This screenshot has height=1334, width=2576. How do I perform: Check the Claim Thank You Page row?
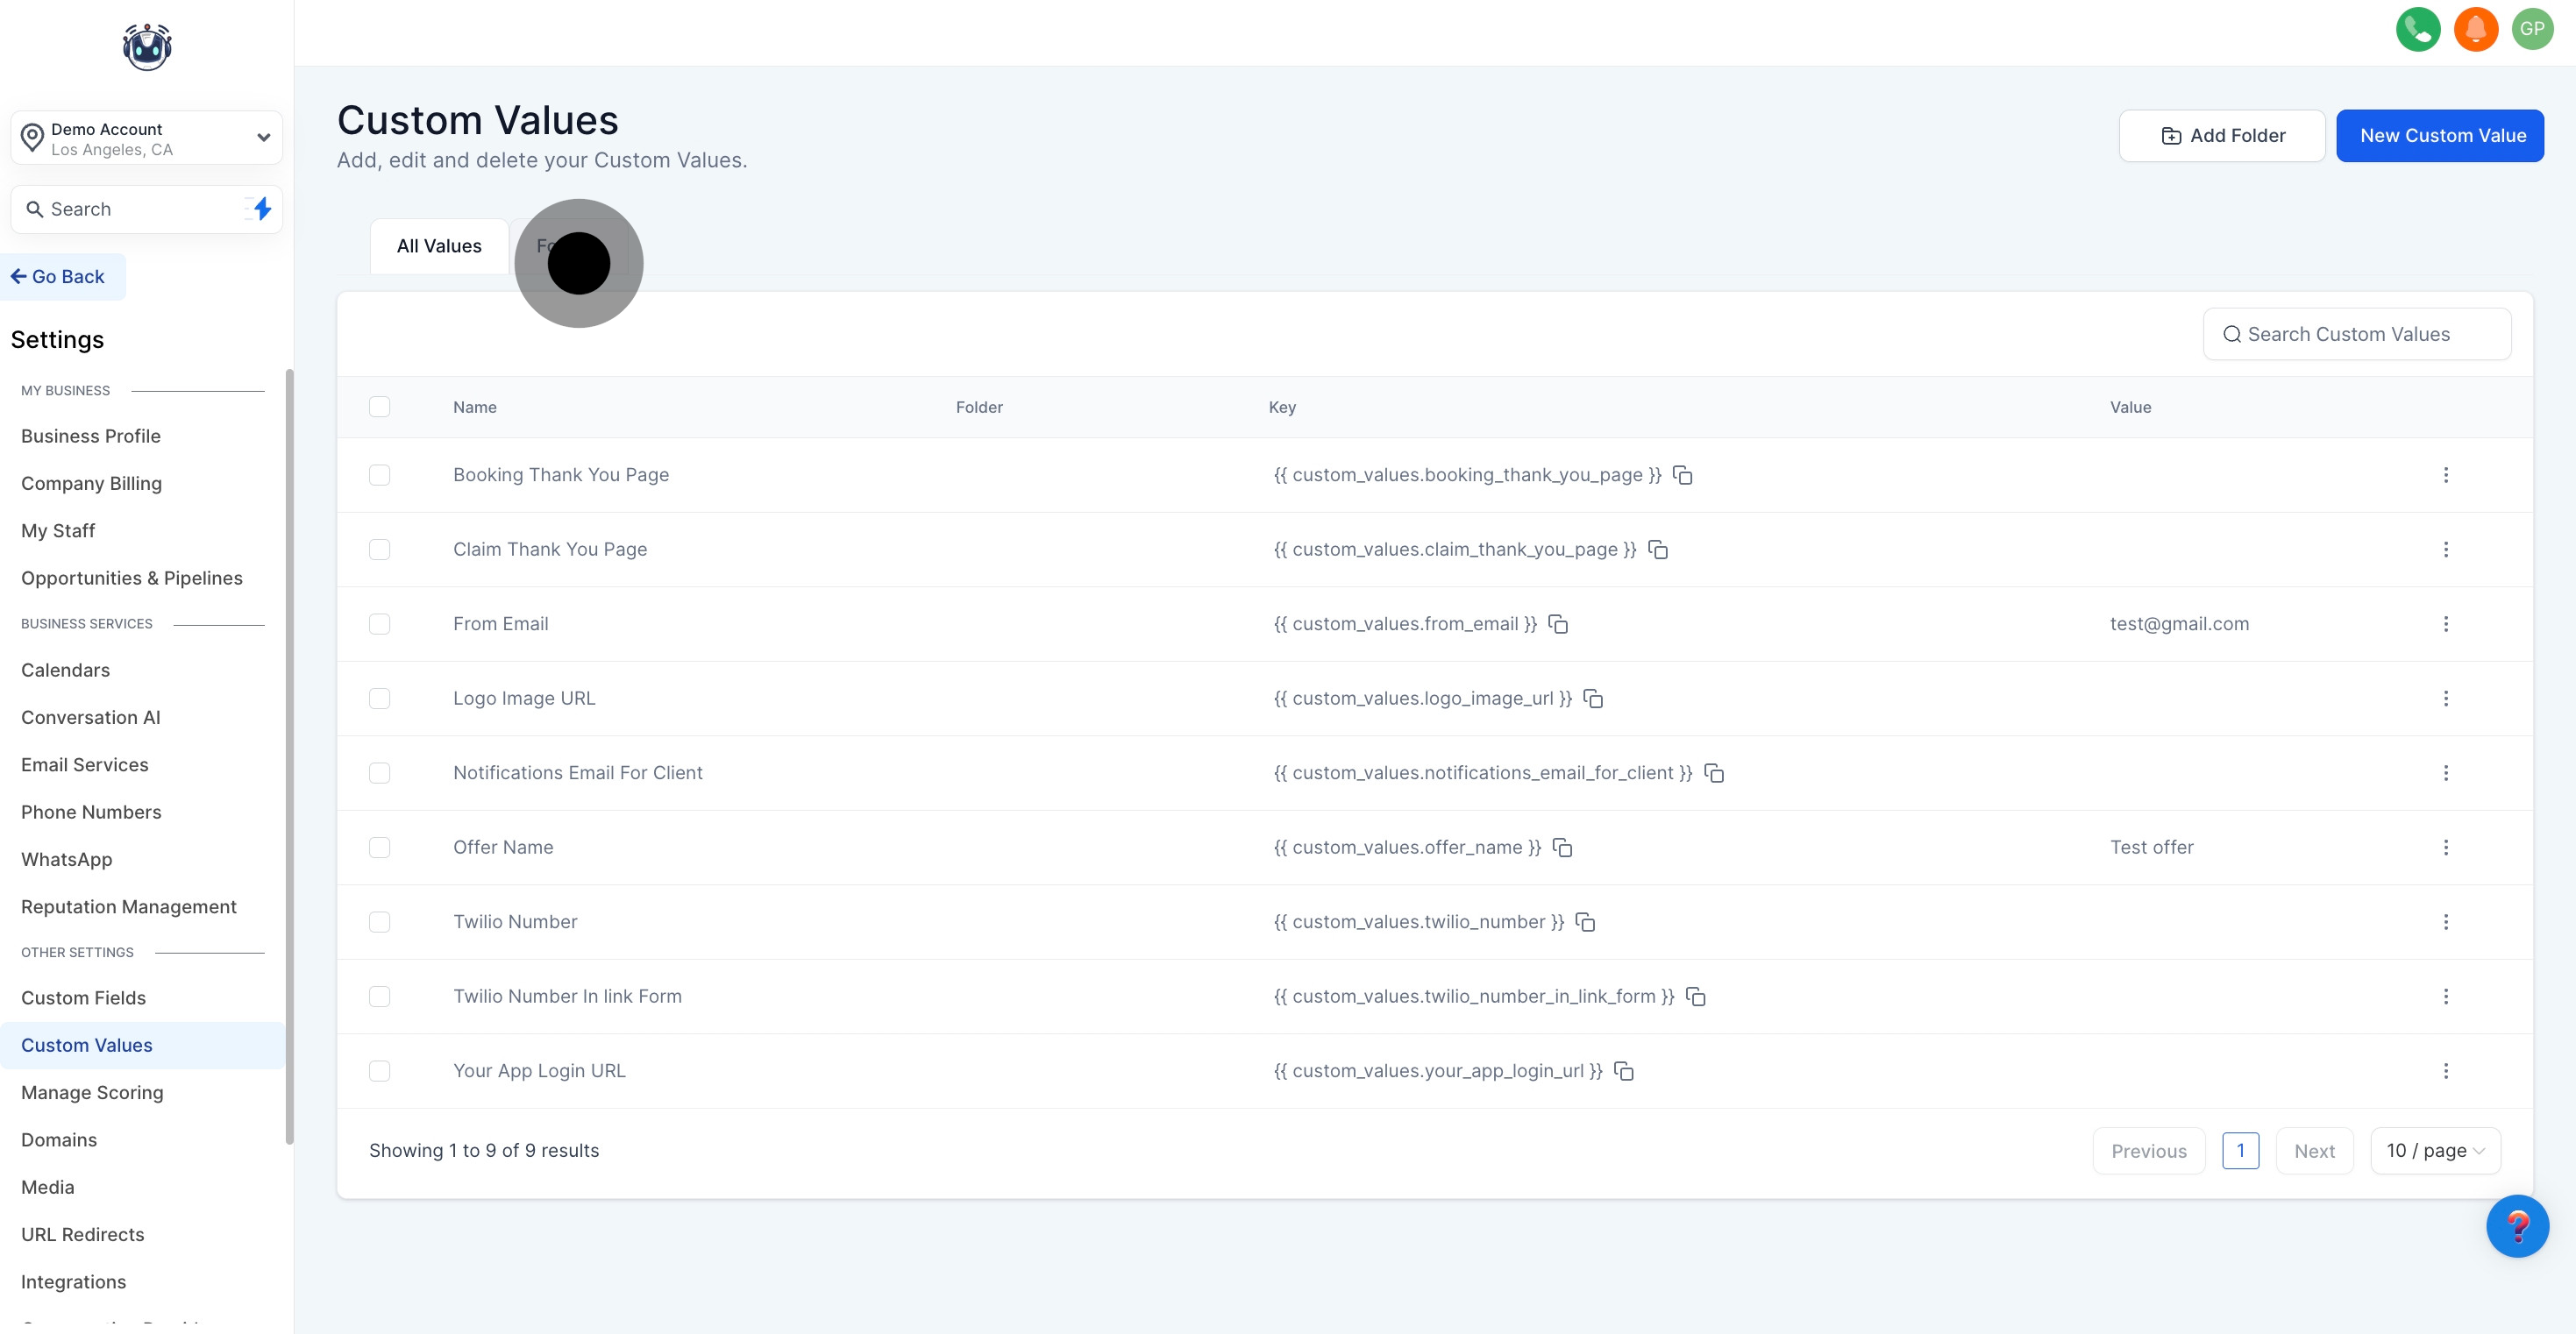(379, 550)
